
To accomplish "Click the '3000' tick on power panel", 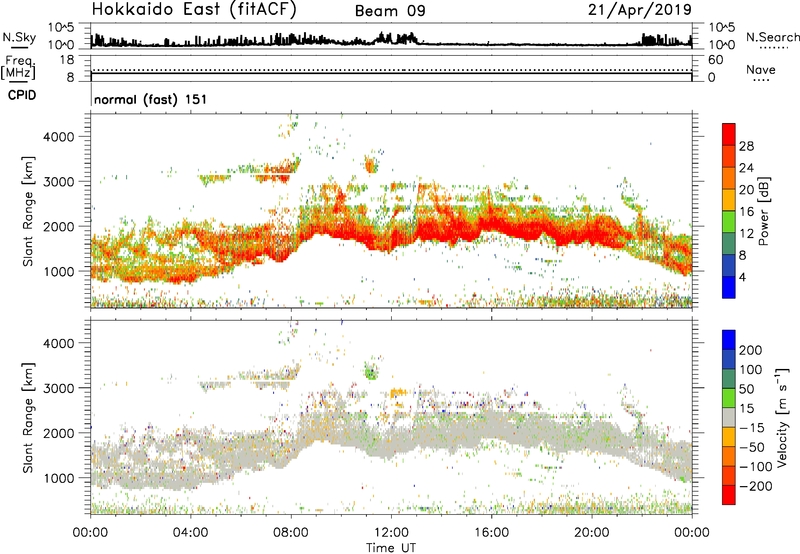I will [x=58, y=182].
